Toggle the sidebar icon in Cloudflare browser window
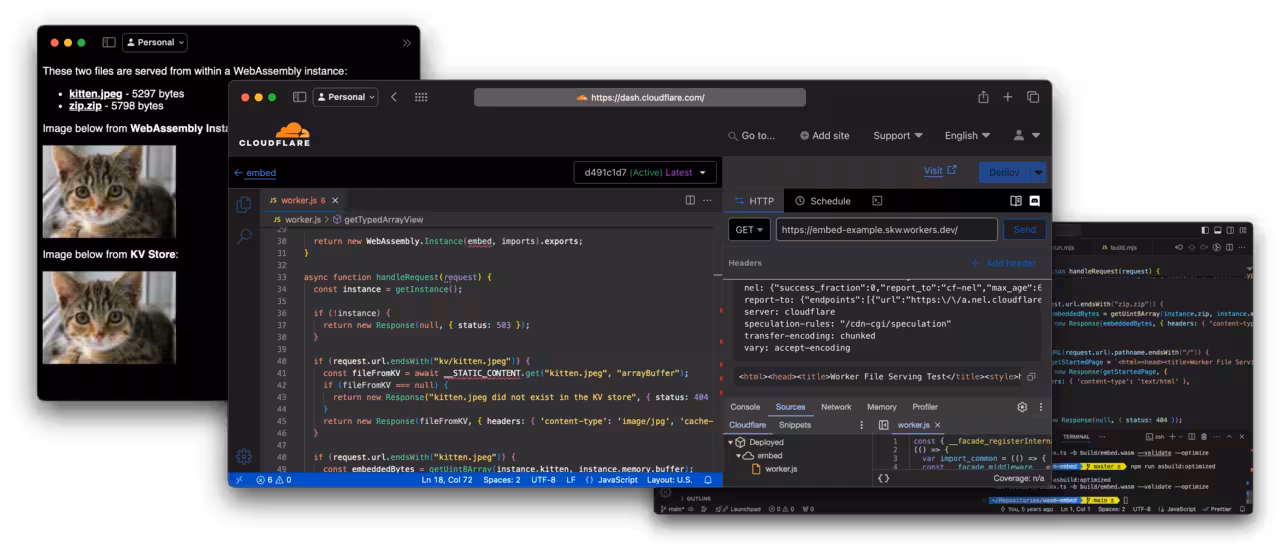Viewport: 1280px width, 550px height. tap(299, 97)
